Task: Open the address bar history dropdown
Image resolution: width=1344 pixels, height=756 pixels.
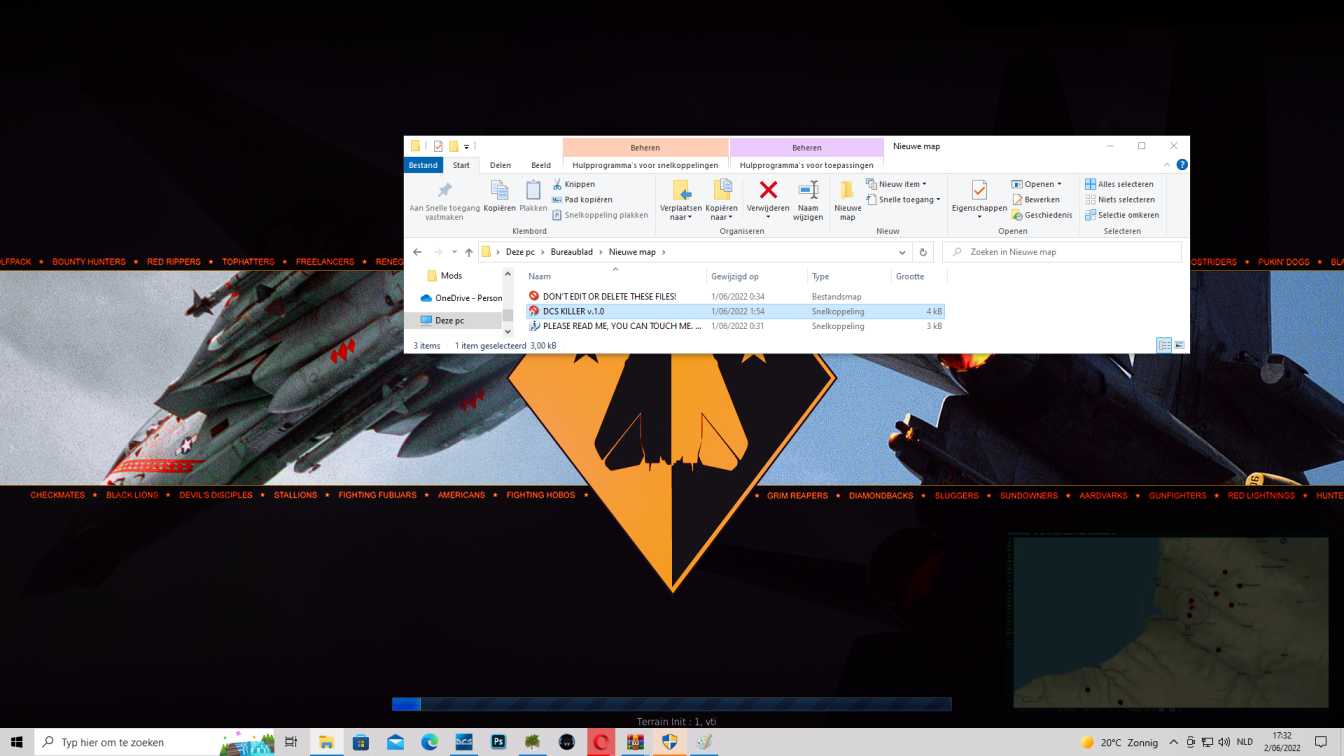Action: 902,252
